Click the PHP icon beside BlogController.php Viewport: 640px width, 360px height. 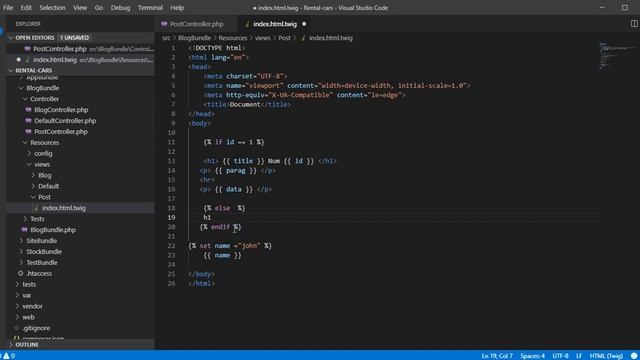(28, 110)
